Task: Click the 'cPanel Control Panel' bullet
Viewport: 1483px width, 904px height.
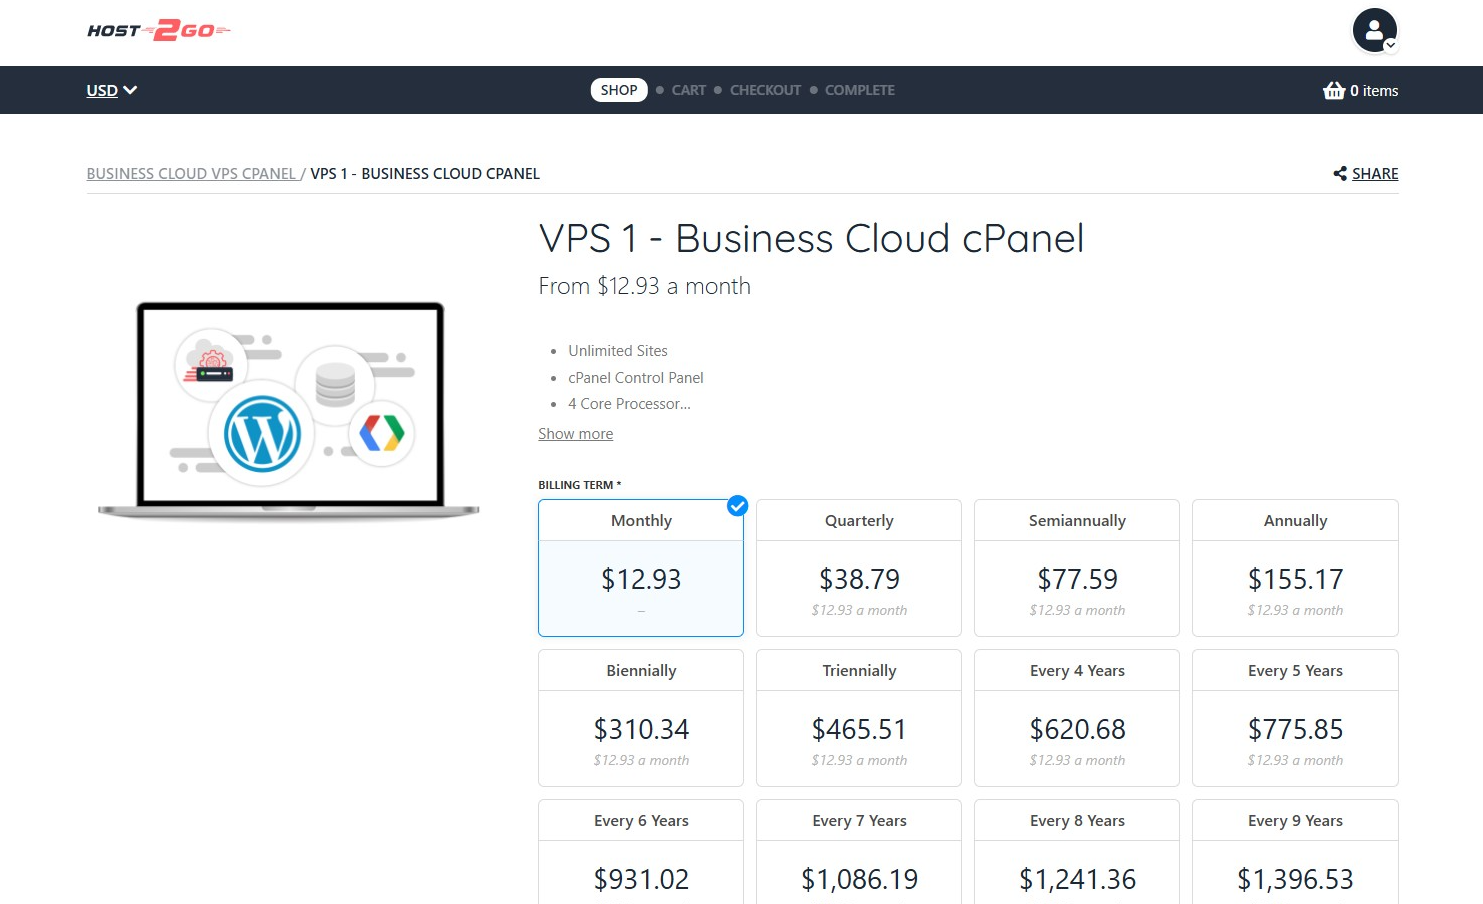Action: (x=636, y=378)
